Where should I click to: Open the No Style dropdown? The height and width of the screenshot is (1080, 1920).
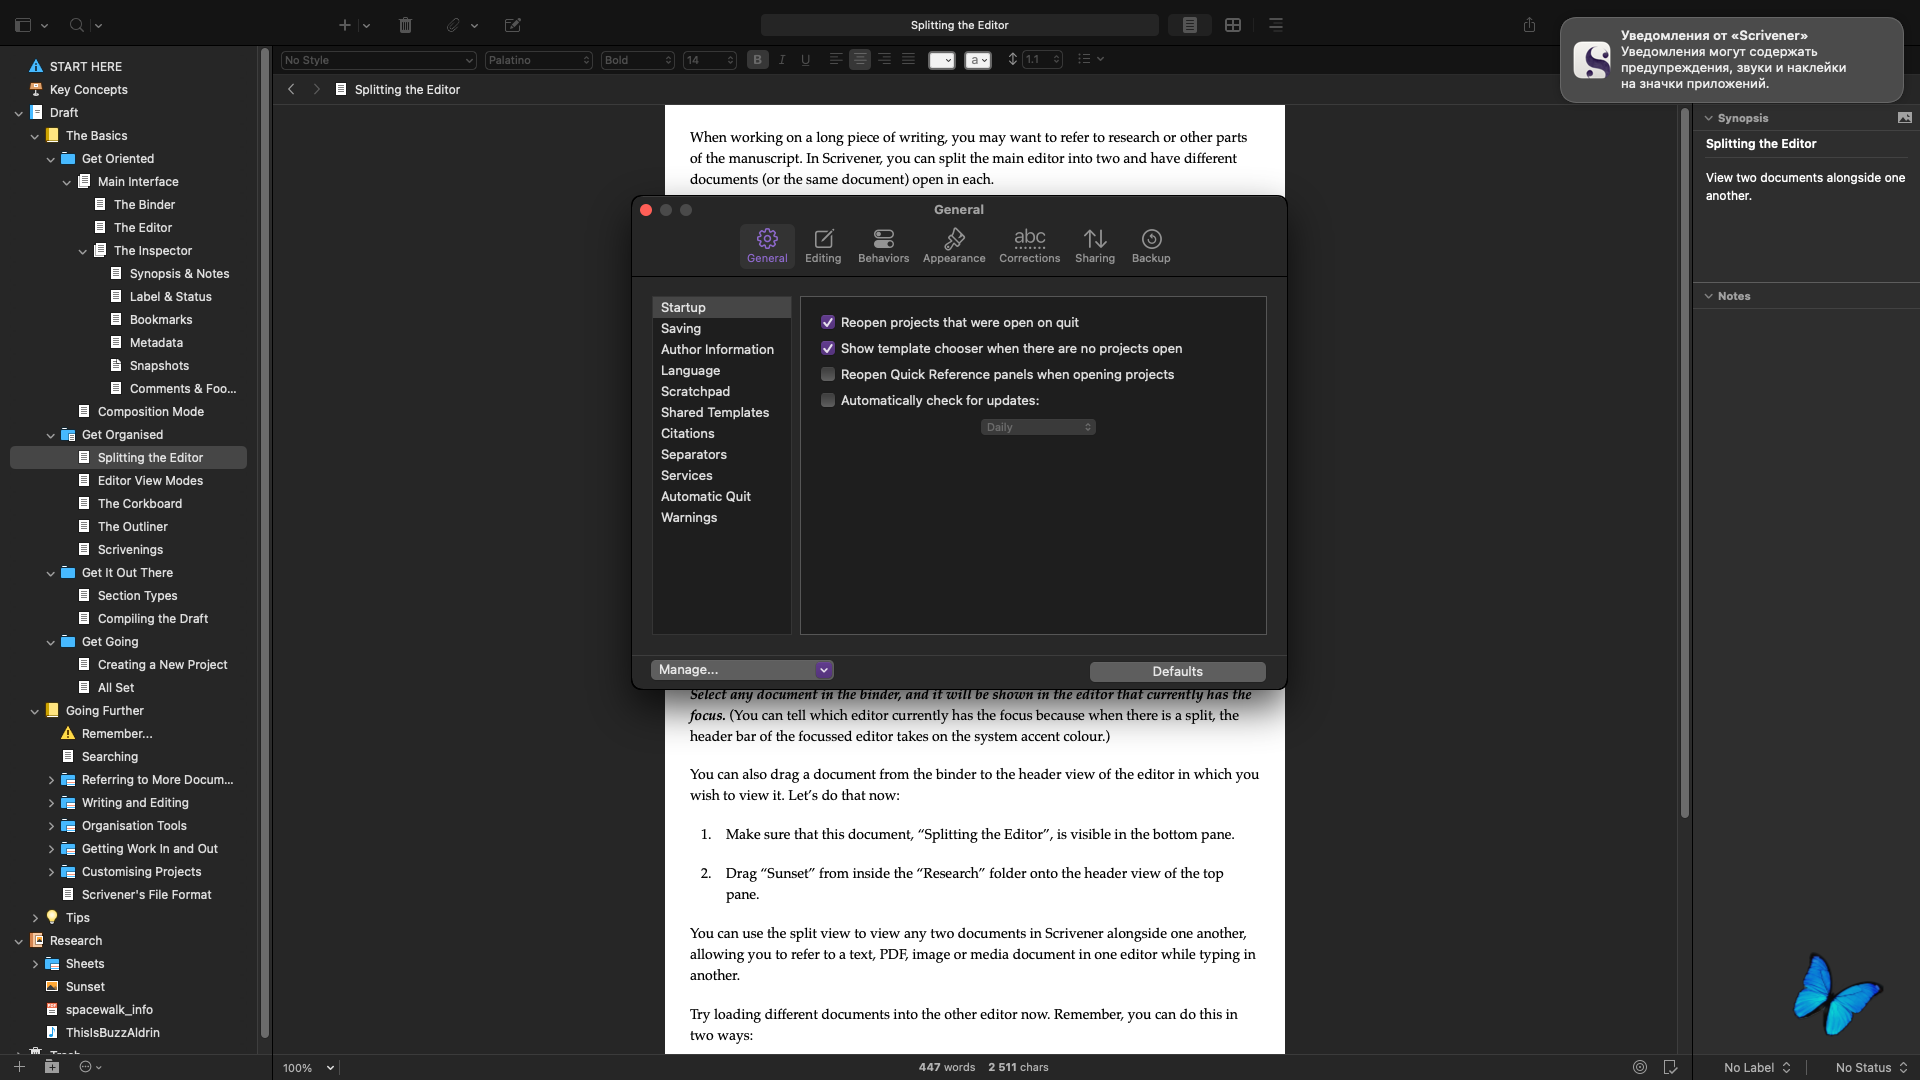pyautogui.click(x=378, y=60)
